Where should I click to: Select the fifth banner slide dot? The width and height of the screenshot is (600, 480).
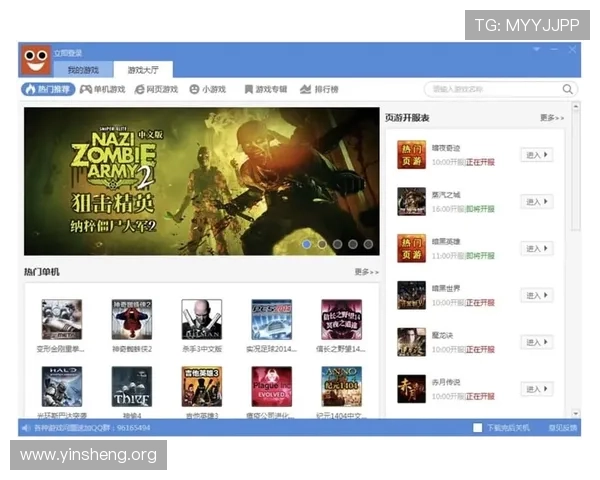coord(368,244)
